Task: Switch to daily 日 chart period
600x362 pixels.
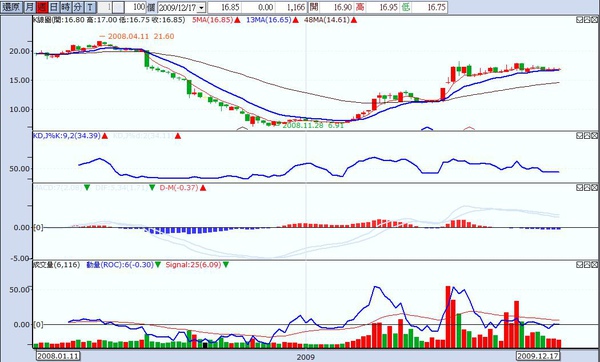Action: click(x=54, y=7)
